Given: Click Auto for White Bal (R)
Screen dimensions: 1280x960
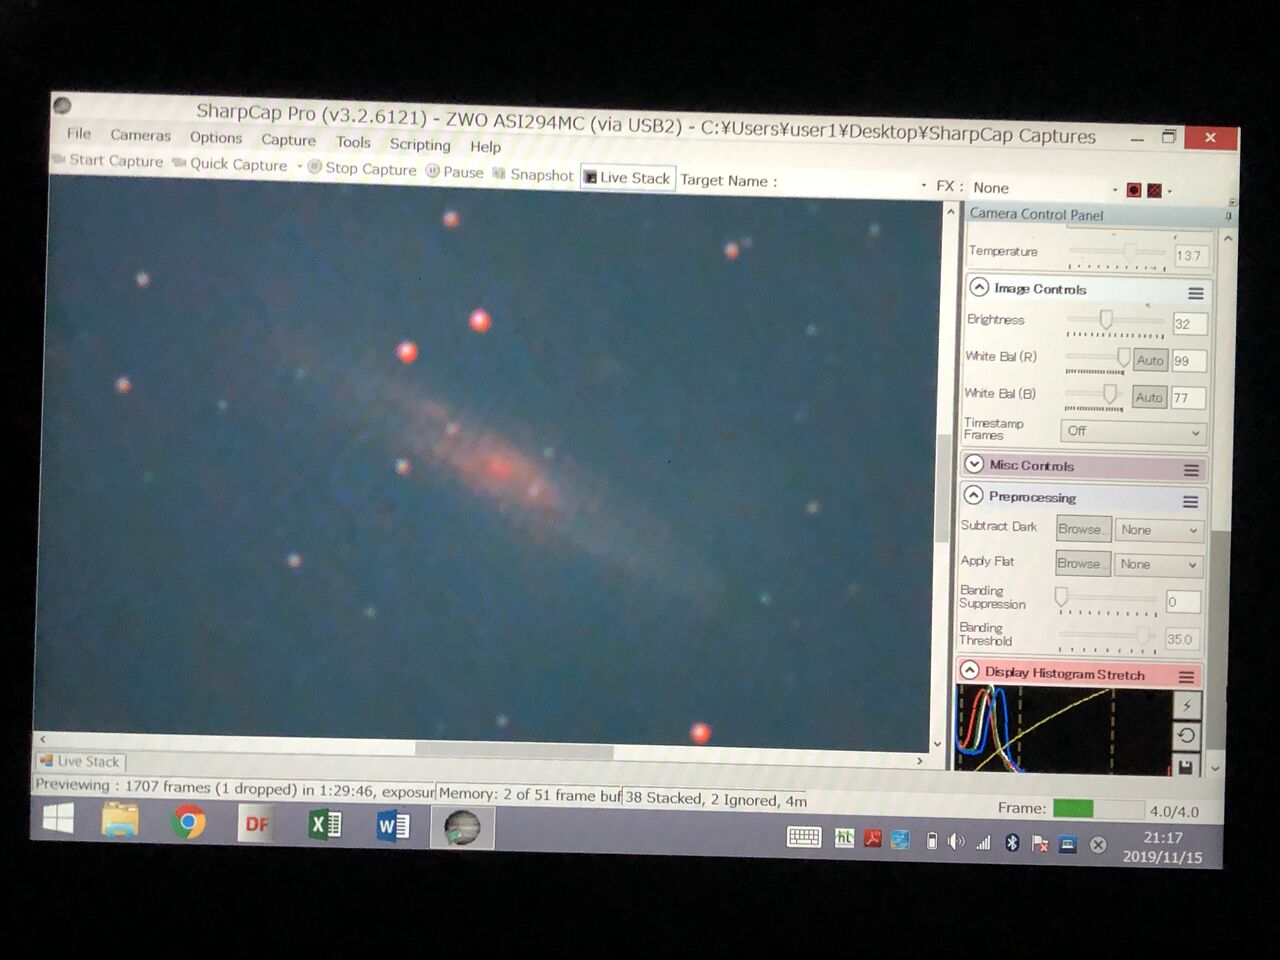Looking at the screenshot, I should point(1150,360).
